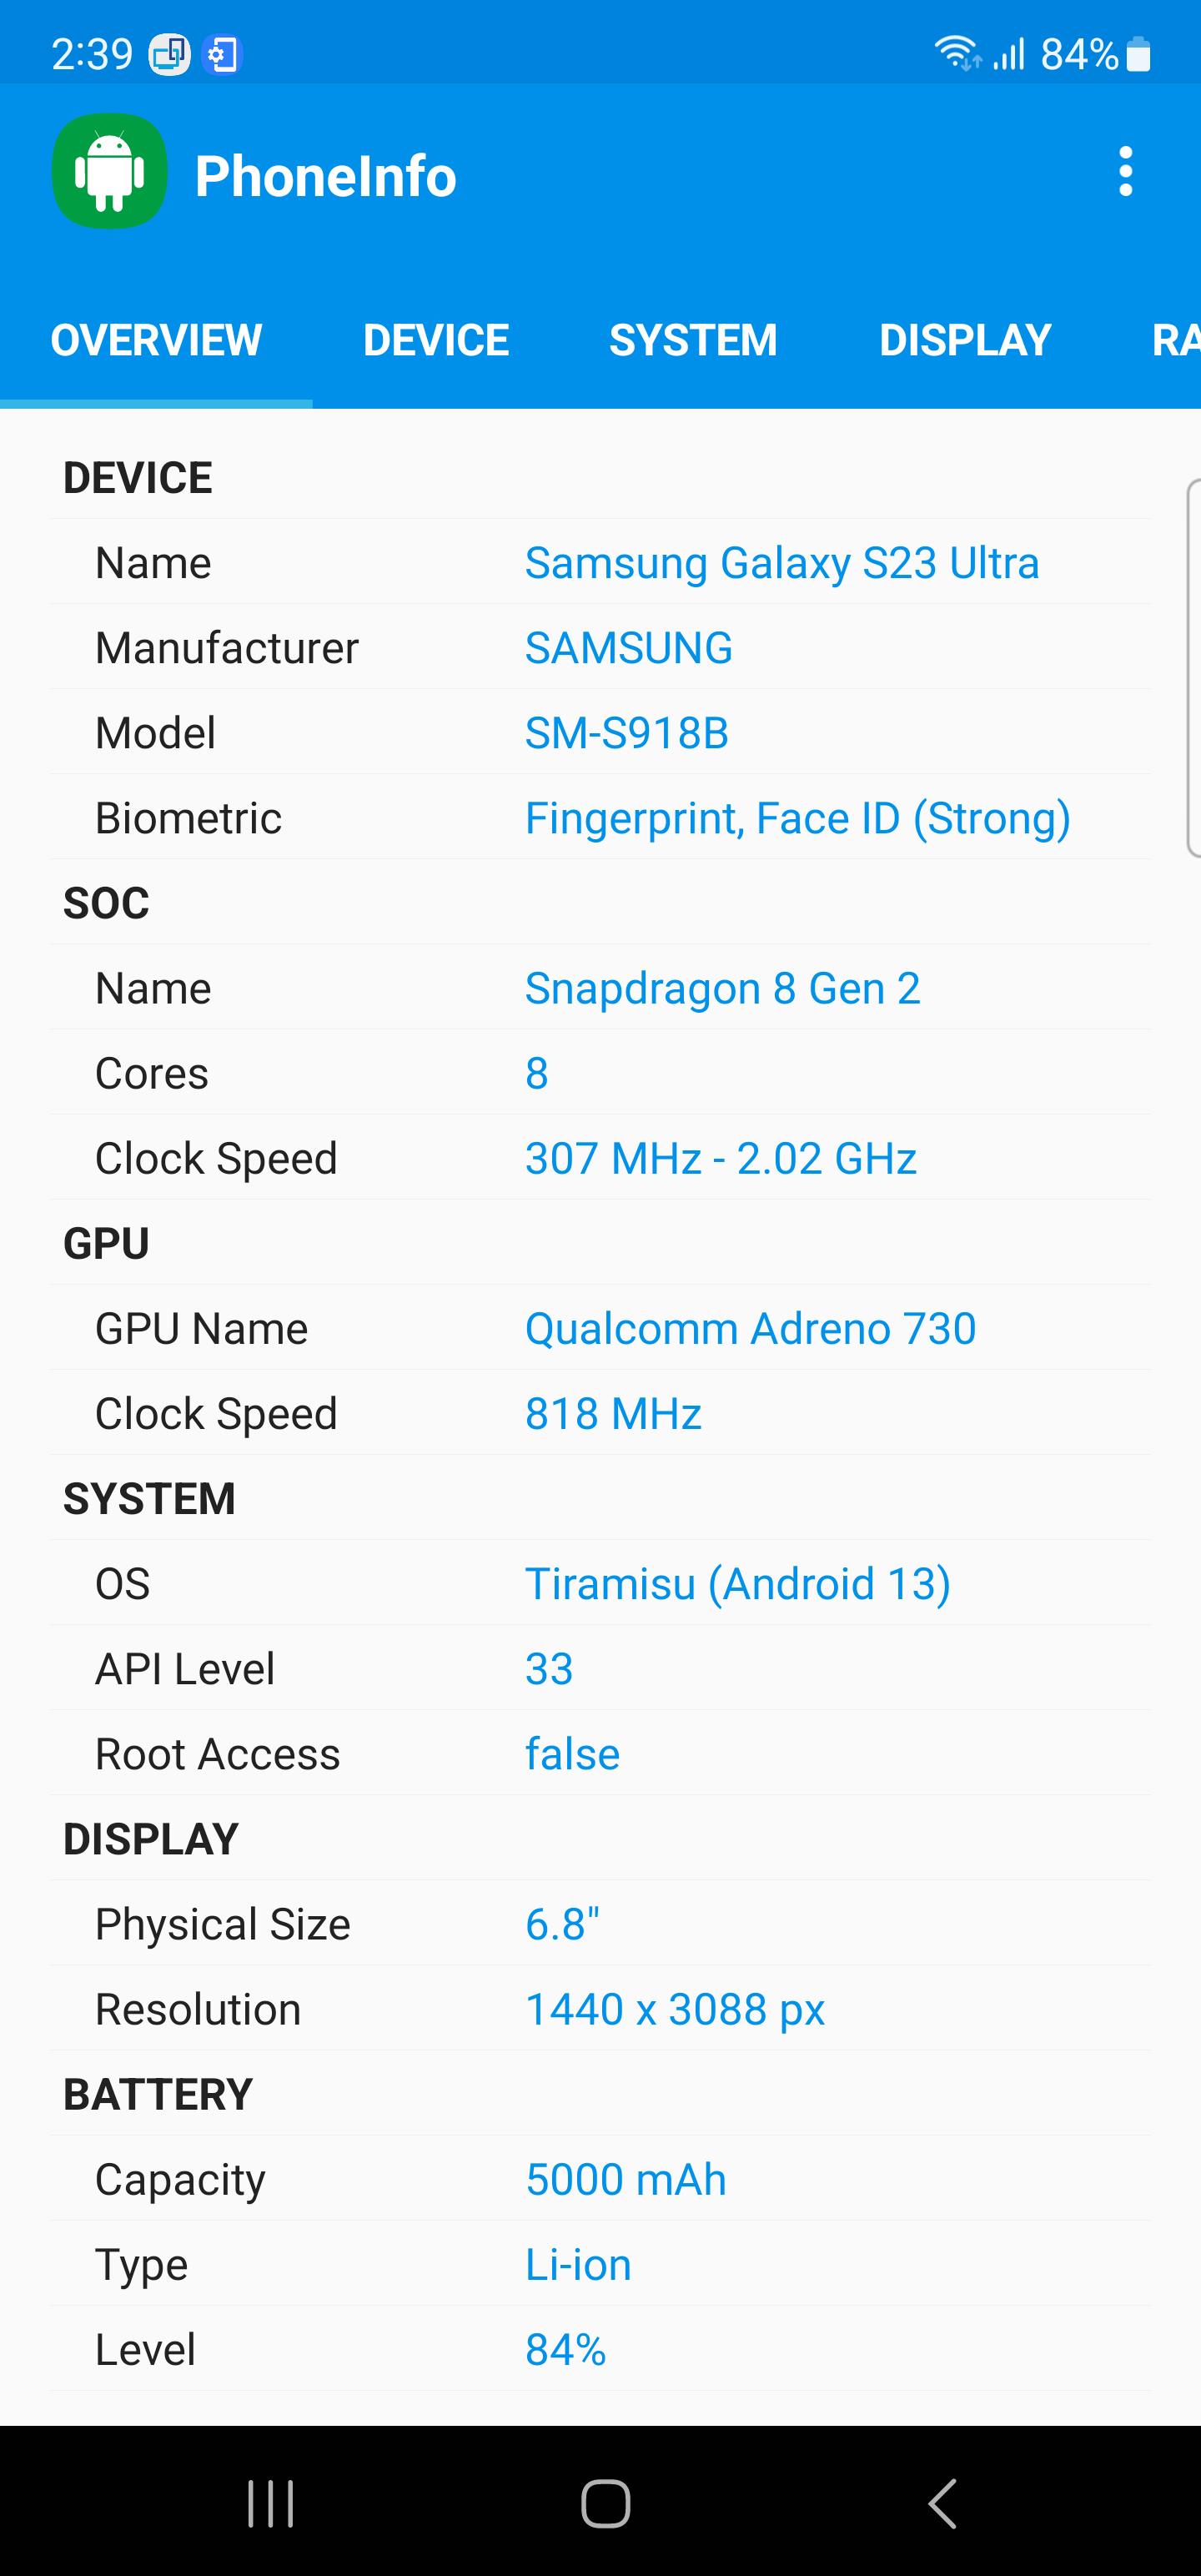Tap the green PhoneInfo Android app icon
The image size is (1201, 2576).
pos(109,172)
